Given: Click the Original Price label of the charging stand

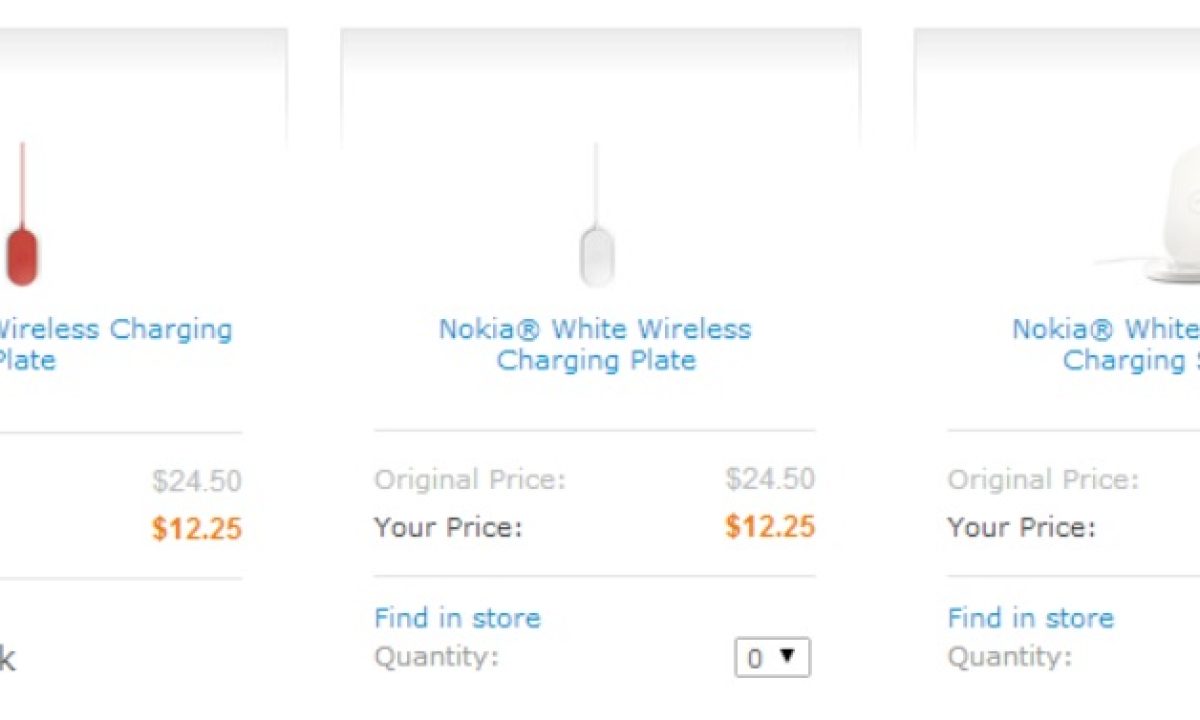Looking at the screenshot, I should 1043,480.
